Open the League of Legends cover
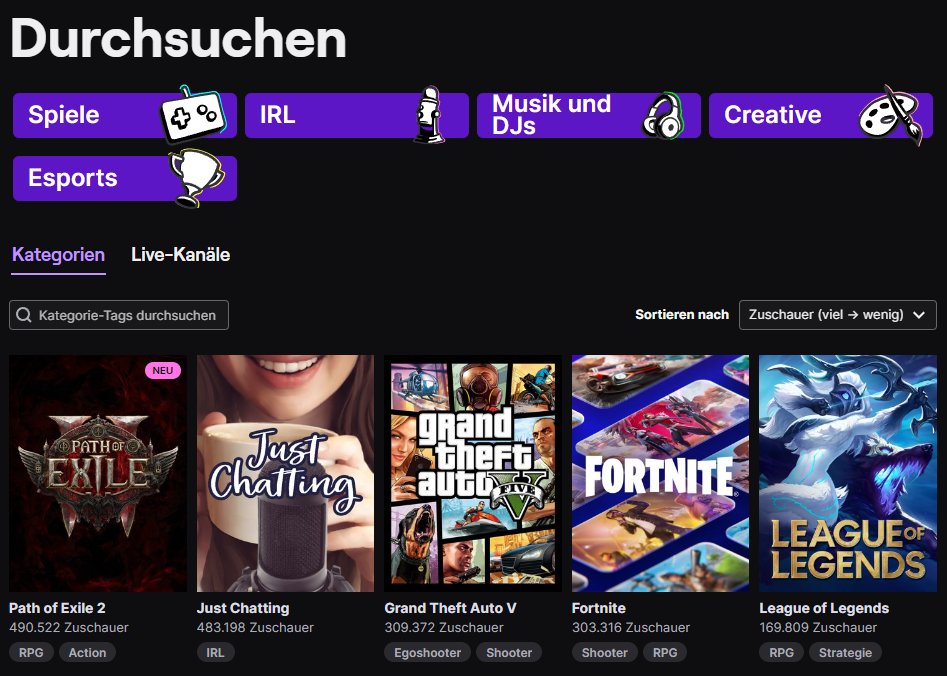 (848, 474)
